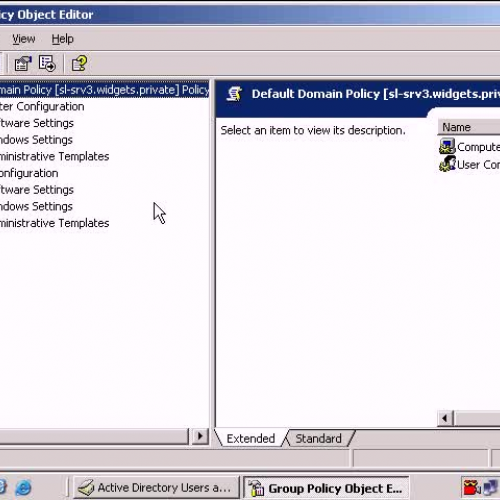Screen dimensions: 500x500
Task: Click User Configuration icon in the list
Action: tap(447, 164)
